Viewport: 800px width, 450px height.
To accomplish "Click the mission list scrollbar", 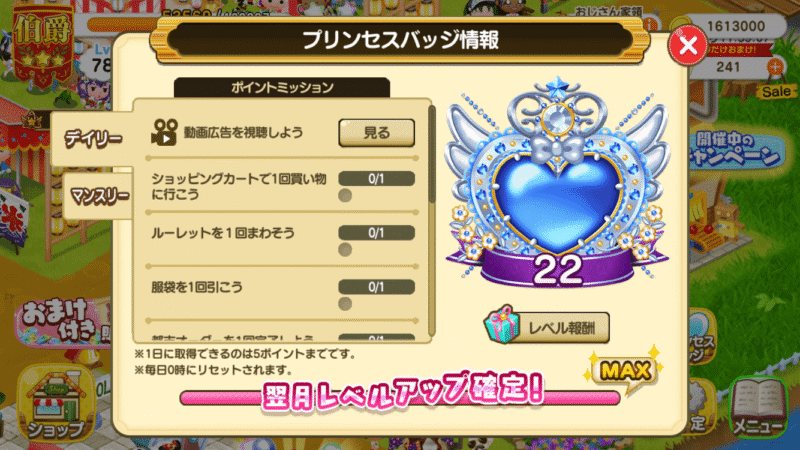I will pos(432,154).
